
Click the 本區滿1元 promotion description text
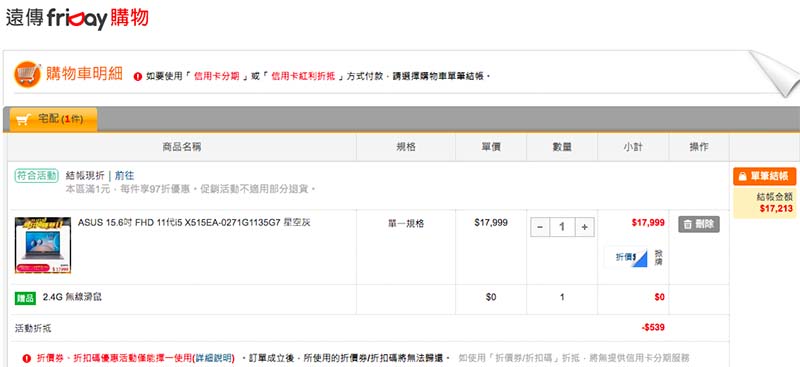(x=191, y=189)
